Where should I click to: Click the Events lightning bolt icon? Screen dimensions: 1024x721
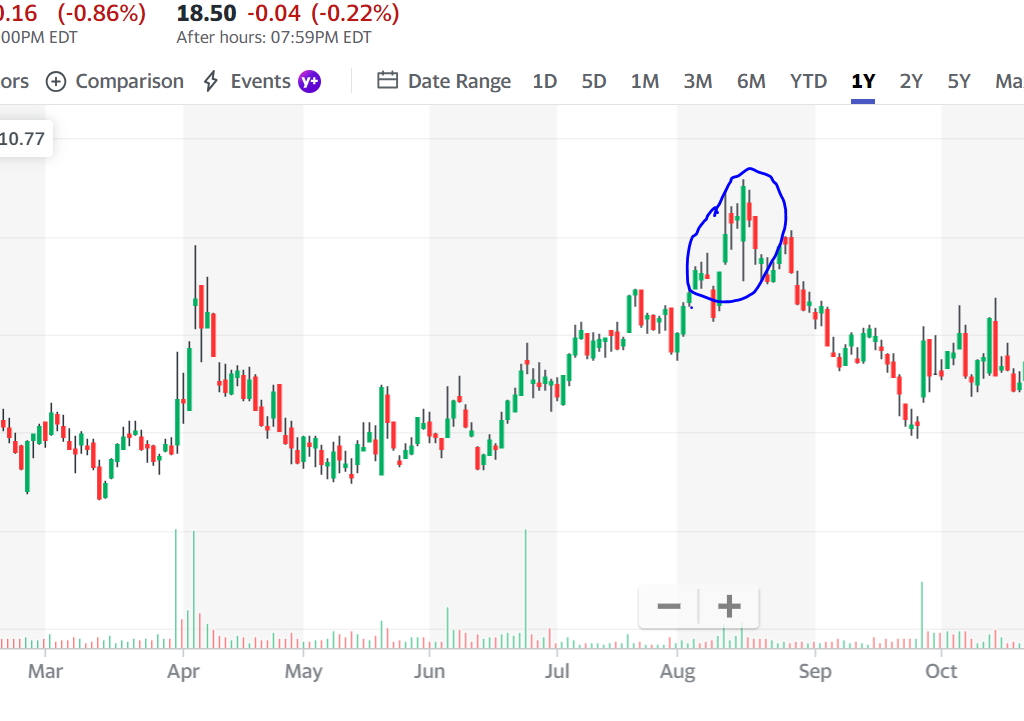pyautogui.click(x=210, y=82)
